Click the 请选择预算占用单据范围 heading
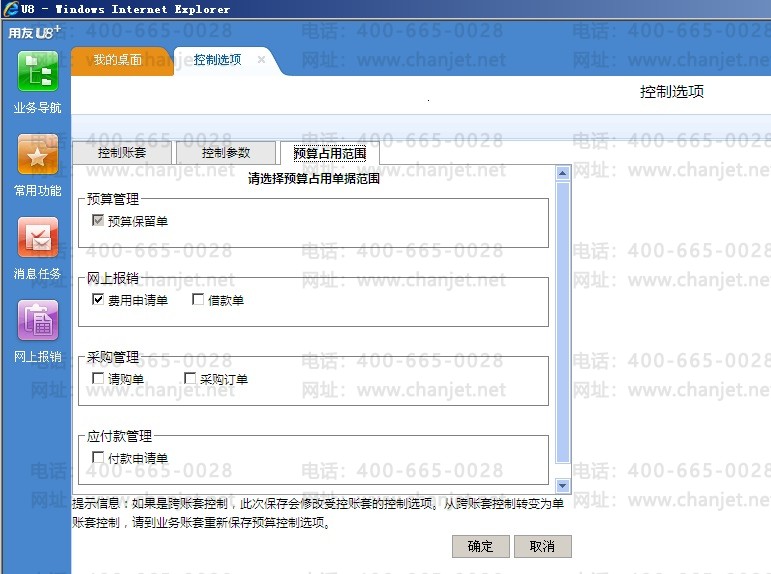This screenshot has height=574, width=771. tap(314, 179)
